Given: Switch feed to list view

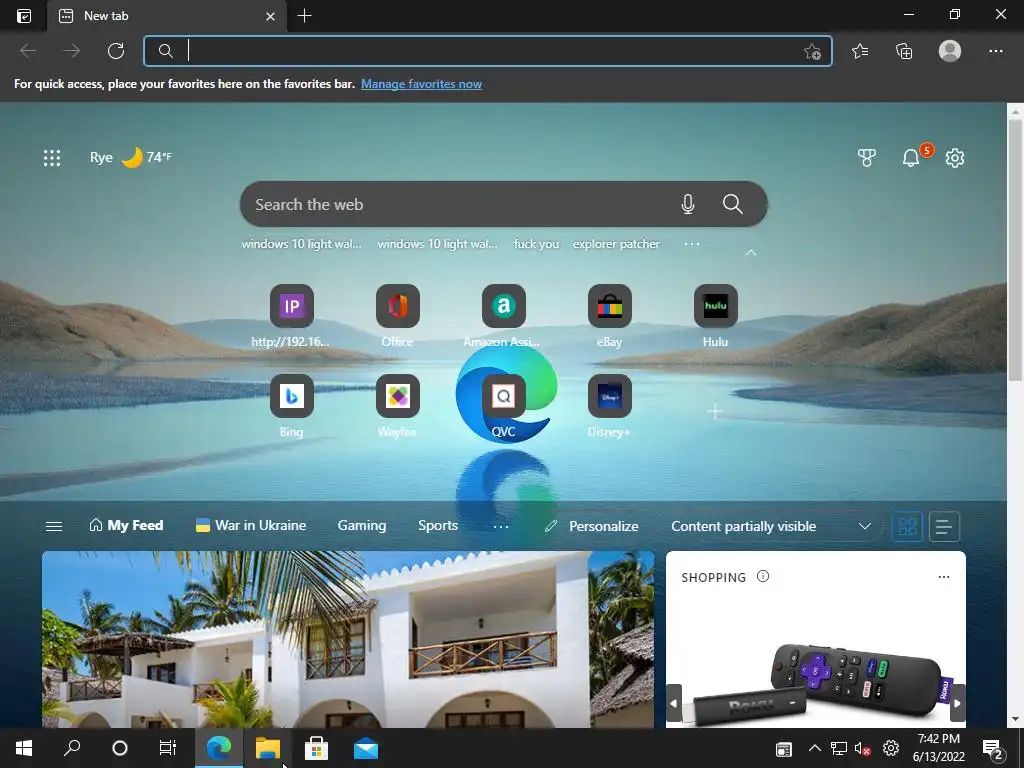Looking at the screenshot, I should 944,526.
